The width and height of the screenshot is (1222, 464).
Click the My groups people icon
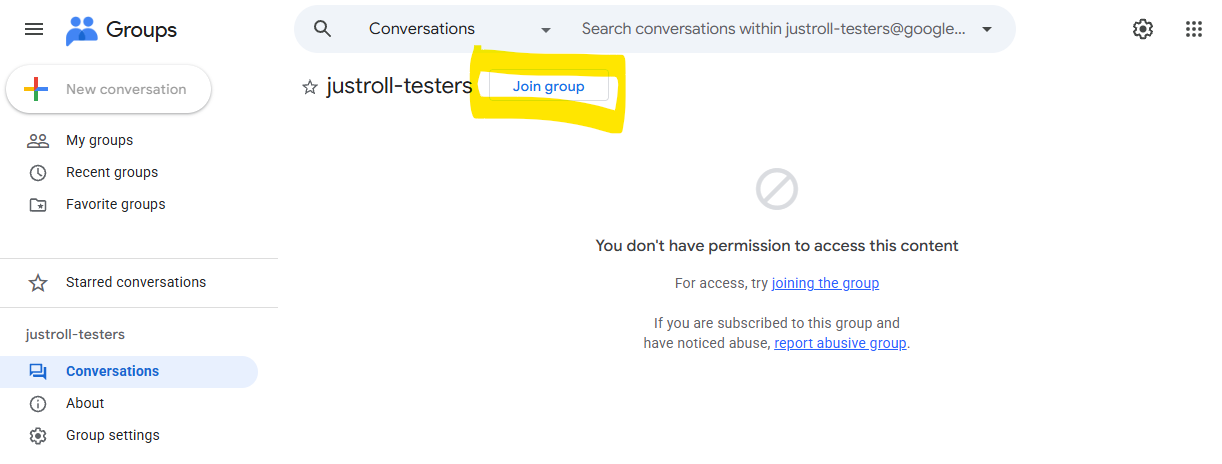(x=38, y=141)
